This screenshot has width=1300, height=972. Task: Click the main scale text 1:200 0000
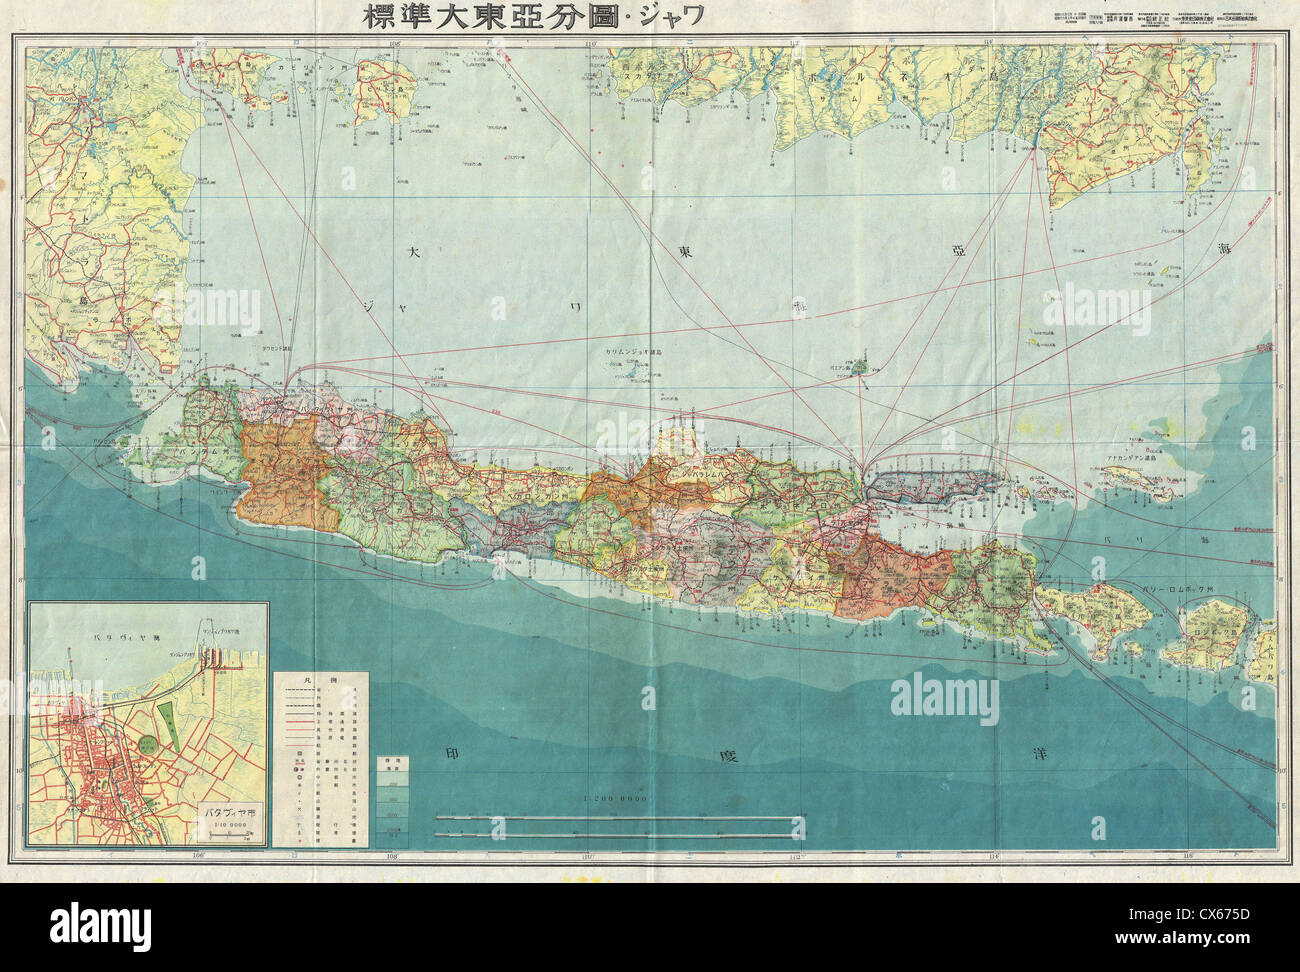[x=615, y=800]
